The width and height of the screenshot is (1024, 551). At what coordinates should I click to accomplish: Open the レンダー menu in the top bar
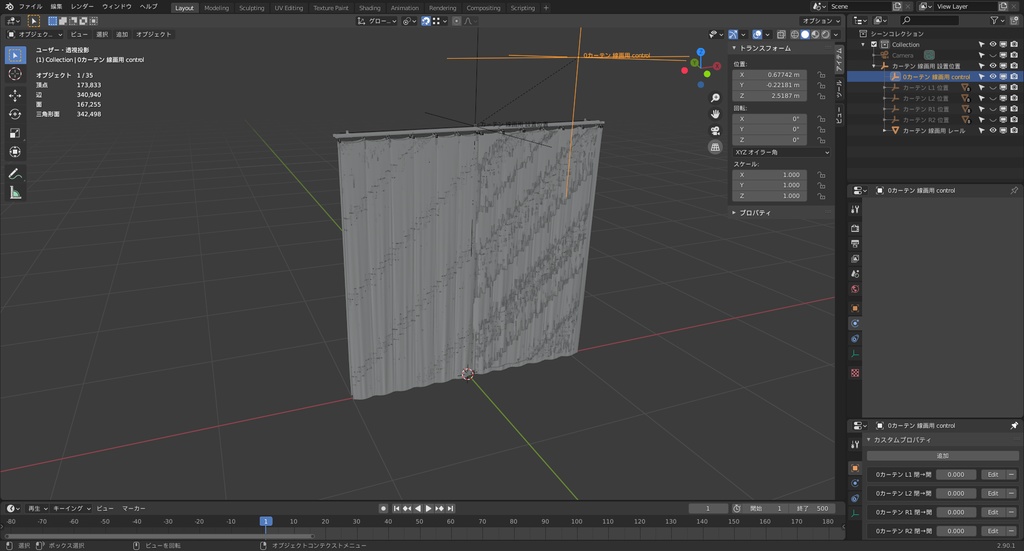(82, 7)
